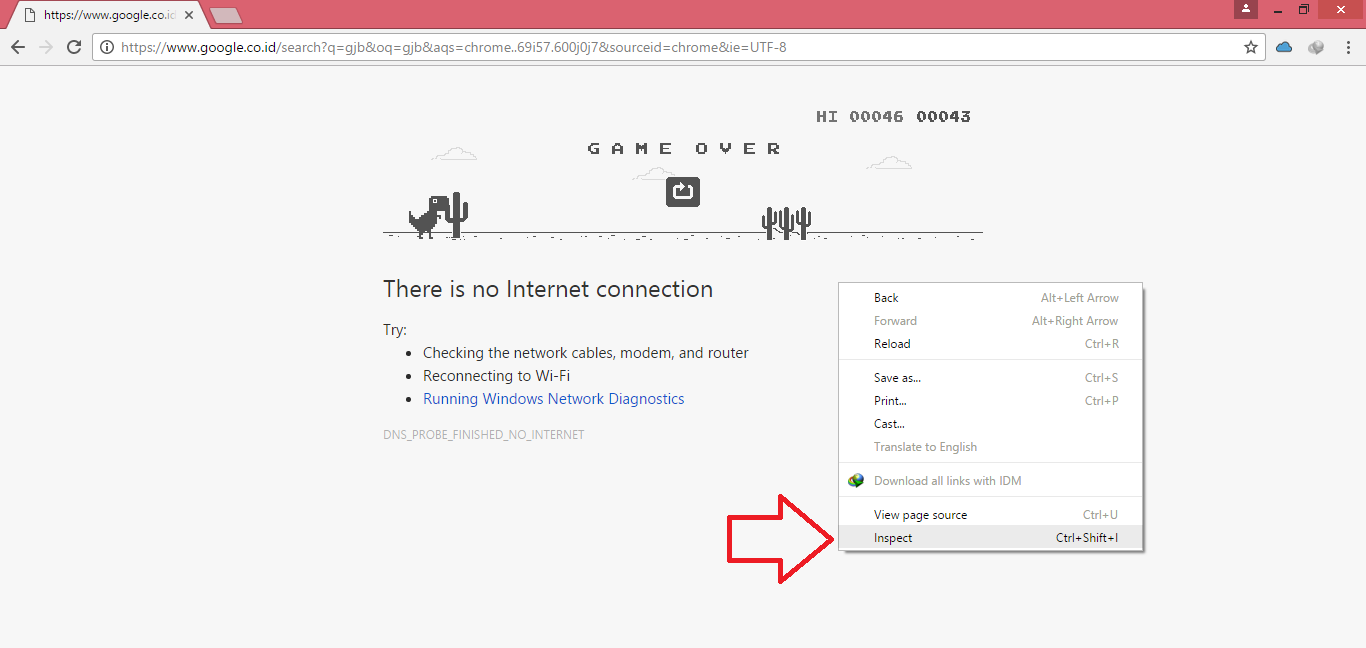Reload the page with the refresh icon

pos(73,46)
